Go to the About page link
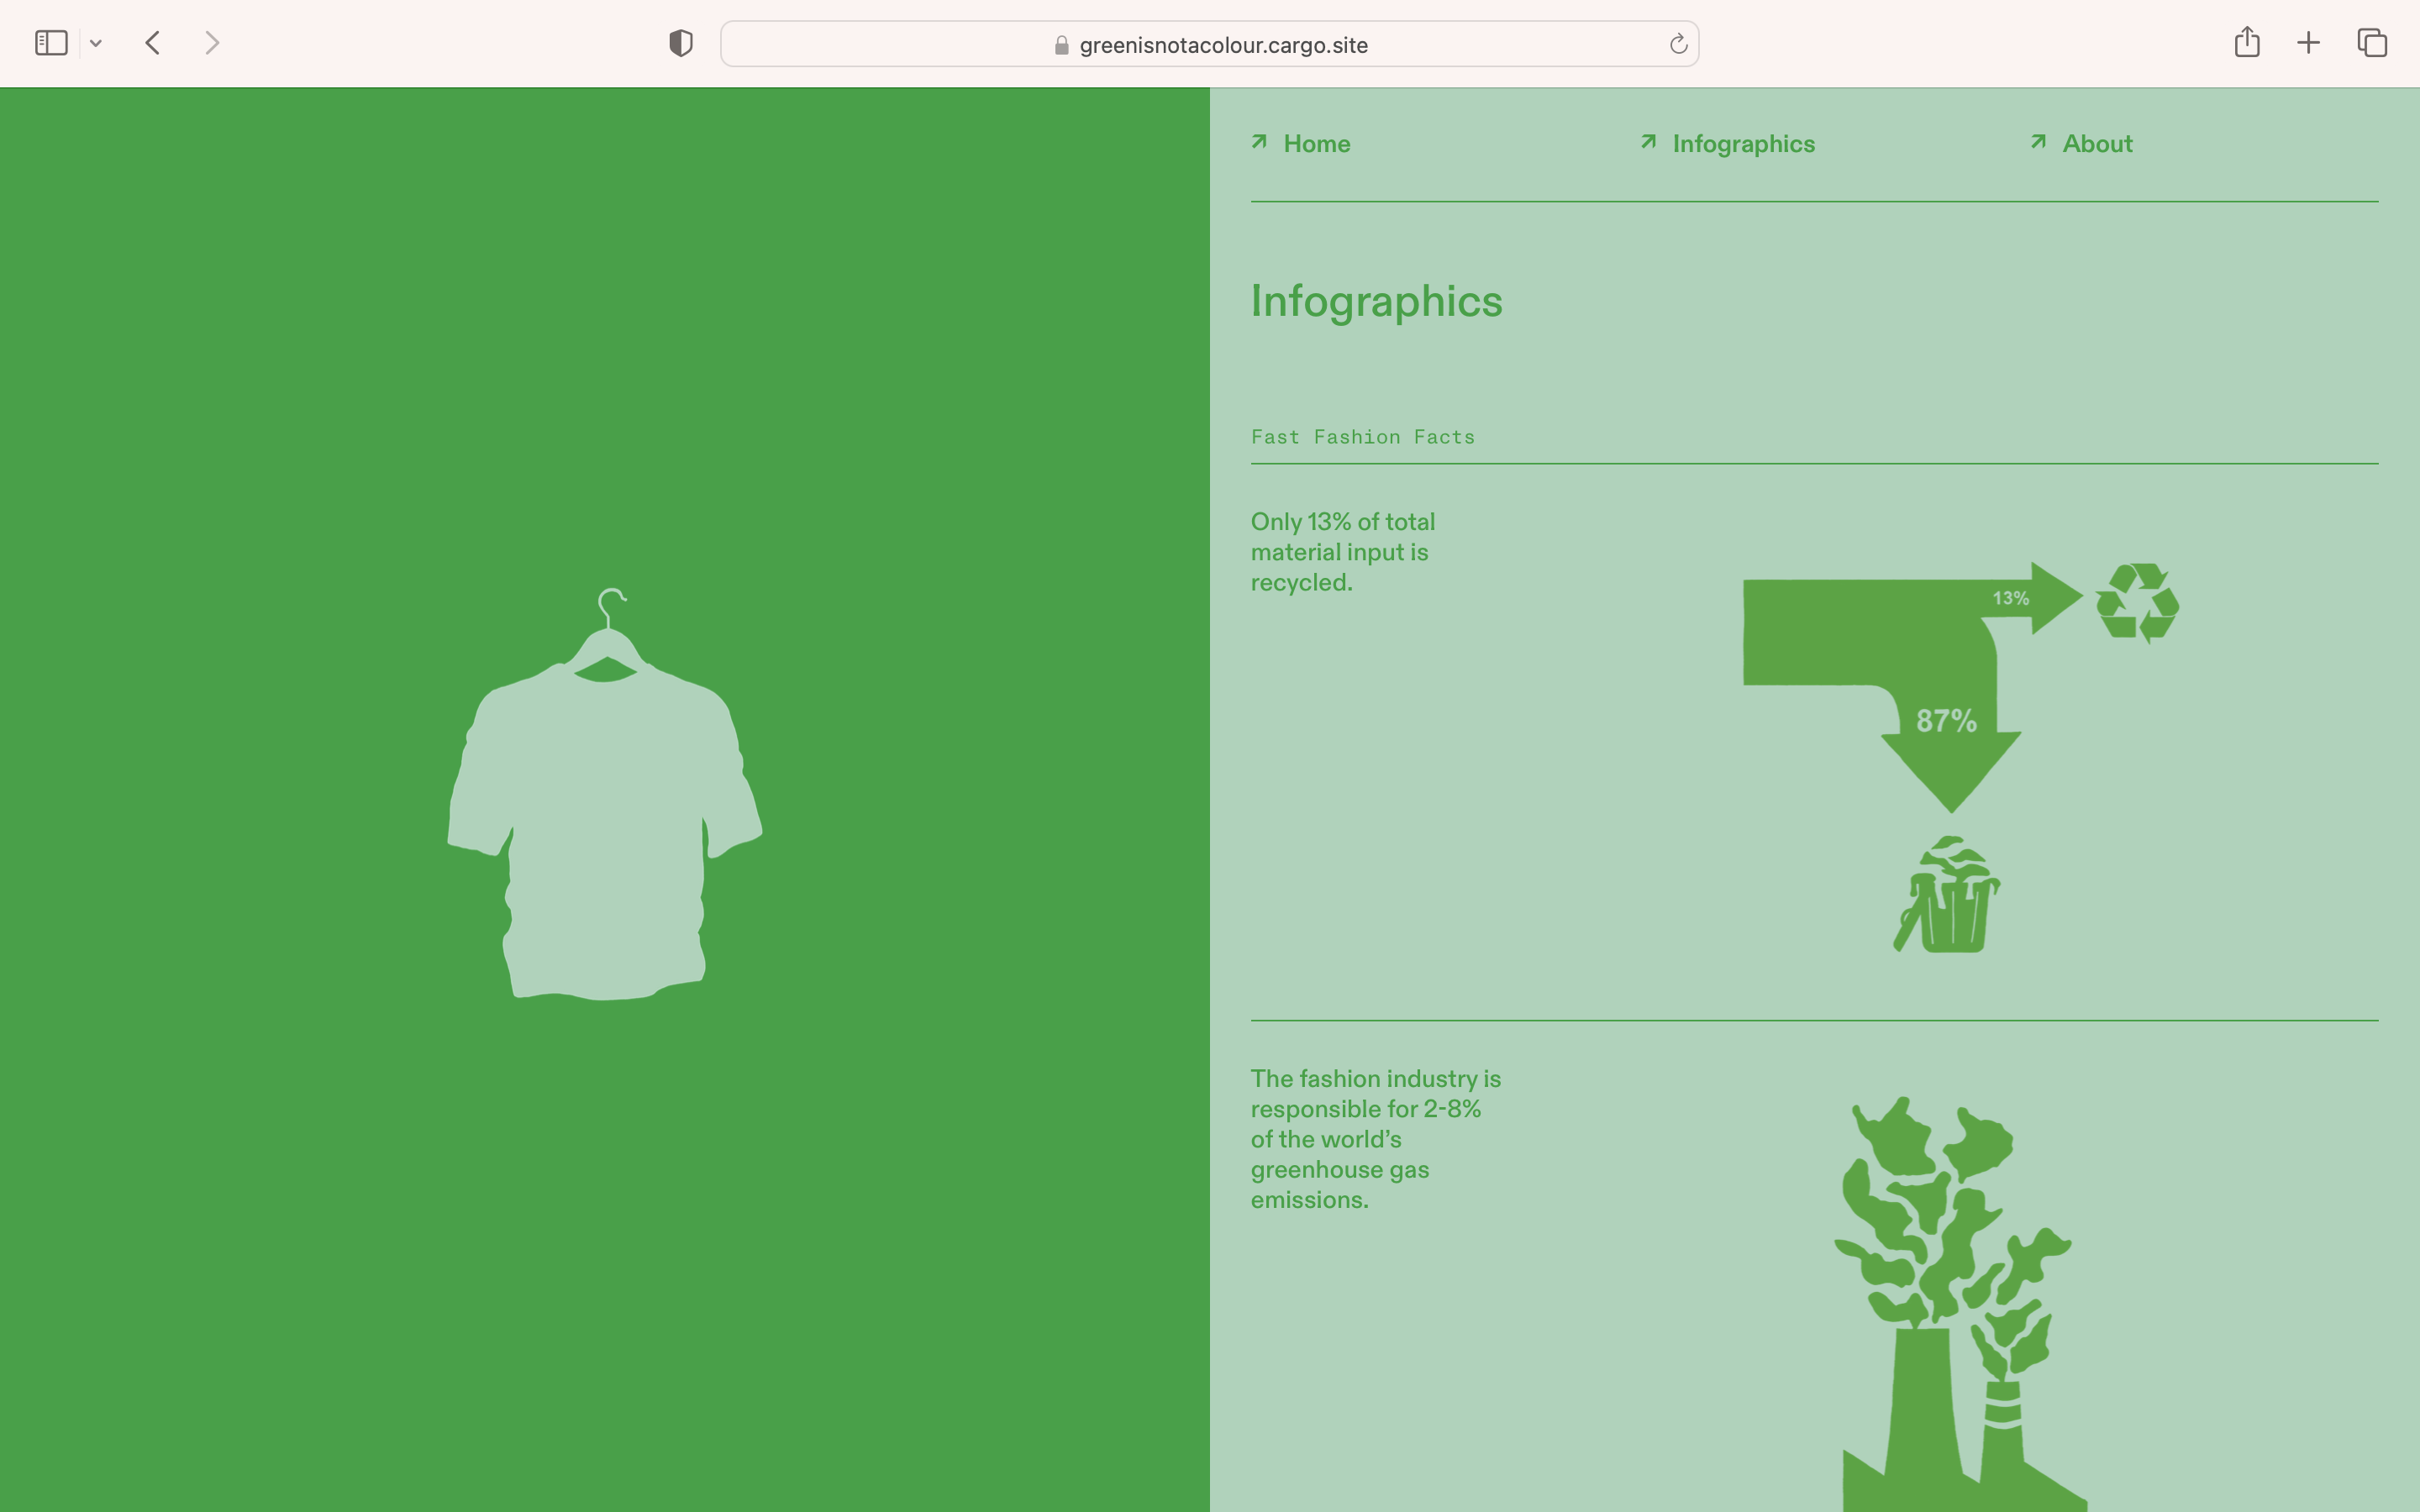 pos(2097,144)
